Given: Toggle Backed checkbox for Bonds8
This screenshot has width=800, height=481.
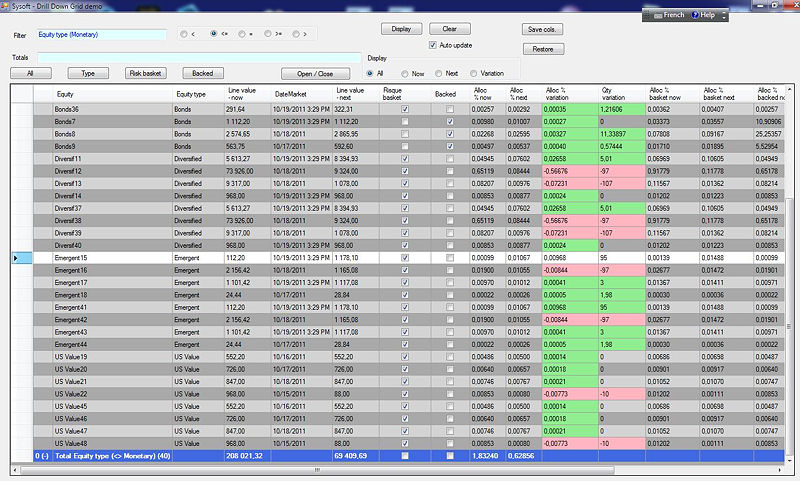Looking at the screenshot, I should pos(450,134).
